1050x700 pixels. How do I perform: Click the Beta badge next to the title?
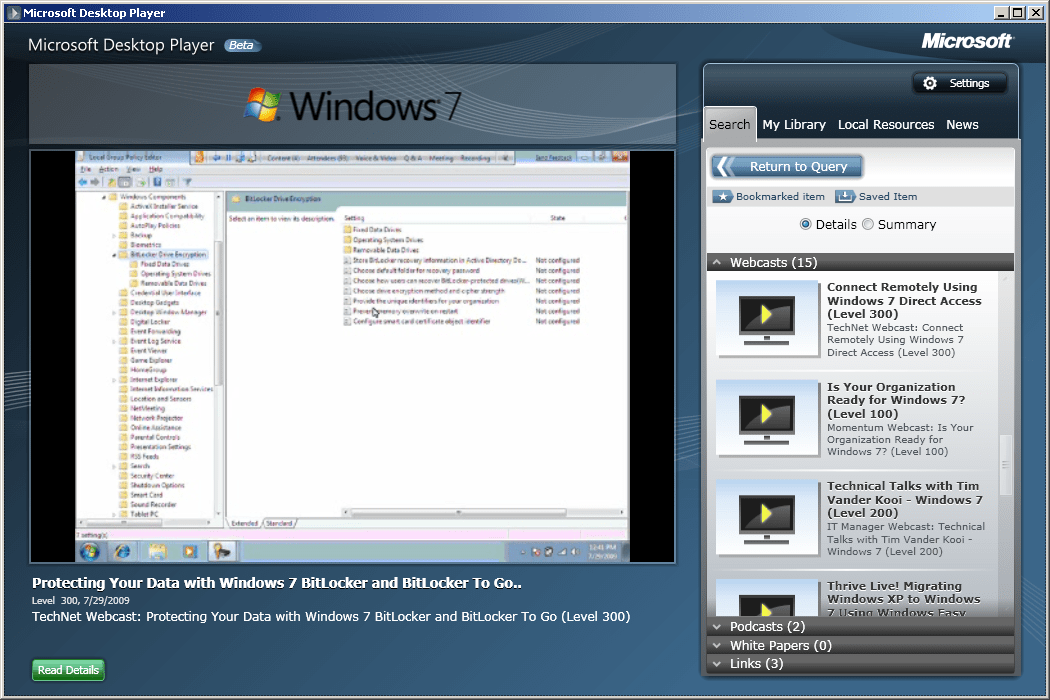[x=241, y=46]
